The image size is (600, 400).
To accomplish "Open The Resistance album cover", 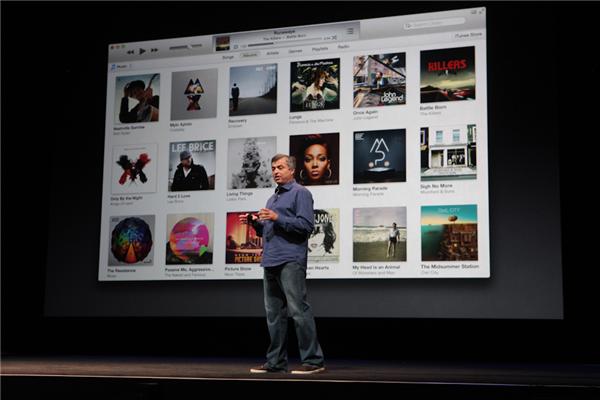I will click(132, 241).
